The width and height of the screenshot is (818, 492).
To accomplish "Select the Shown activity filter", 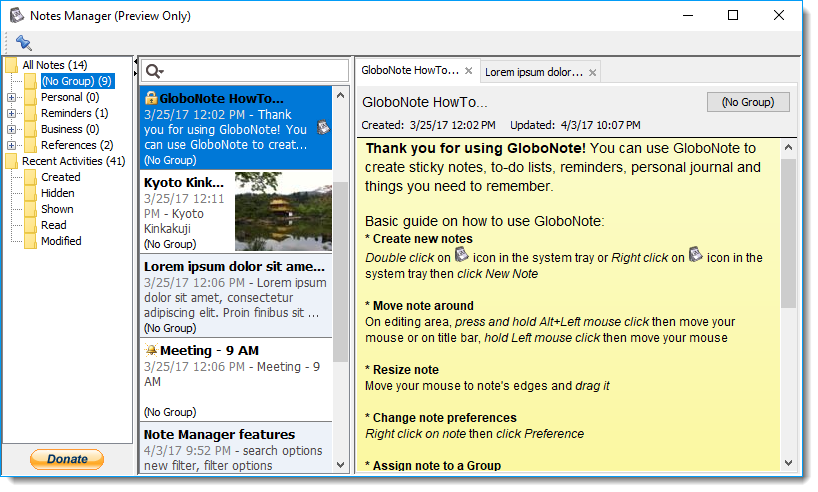I will pyautogui.click(x=57, y=209).
